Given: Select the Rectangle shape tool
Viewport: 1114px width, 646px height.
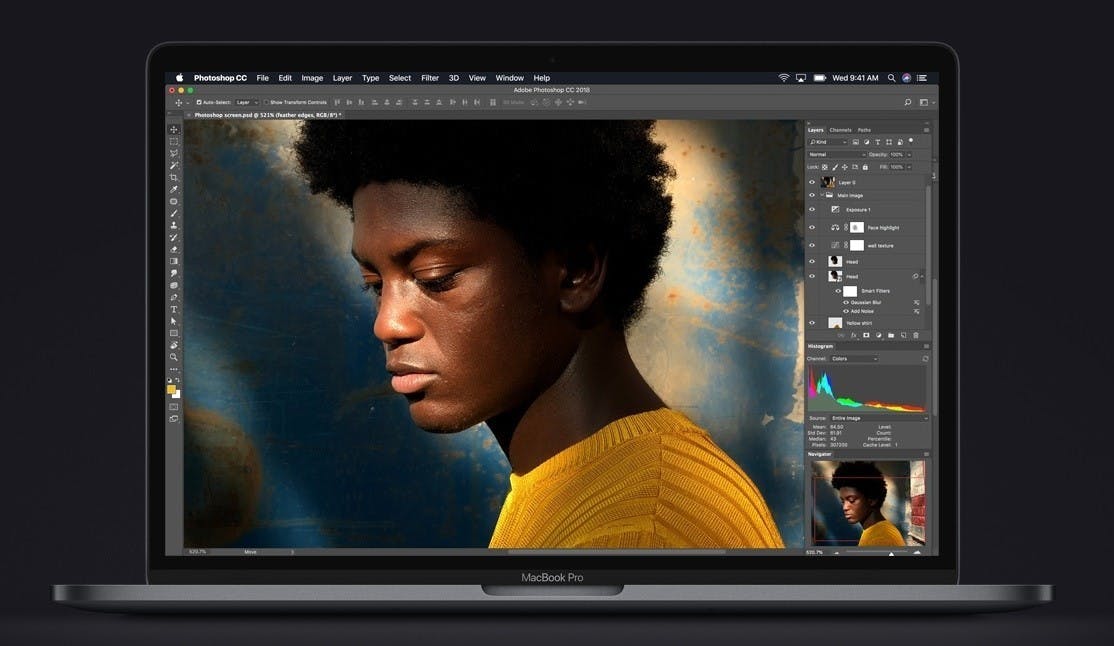Looking at the screenshot, I should pos(174,333).
